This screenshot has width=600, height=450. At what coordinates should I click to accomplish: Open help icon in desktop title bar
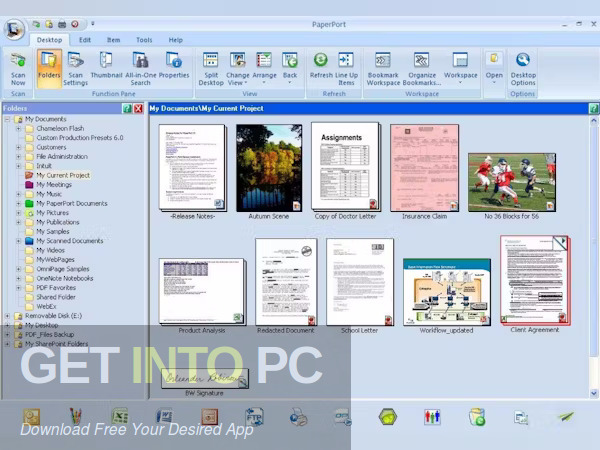[x=593, y=109]
